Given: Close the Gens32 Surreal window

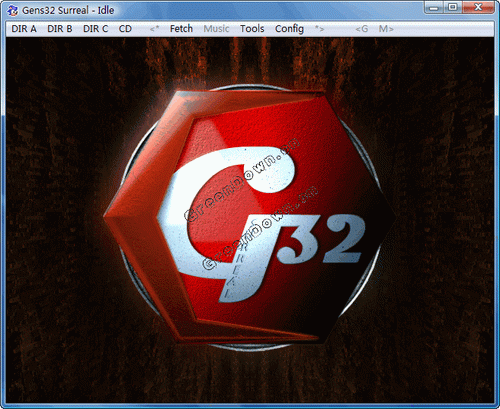Looking at the screenshot, I should tap(478, 7).
